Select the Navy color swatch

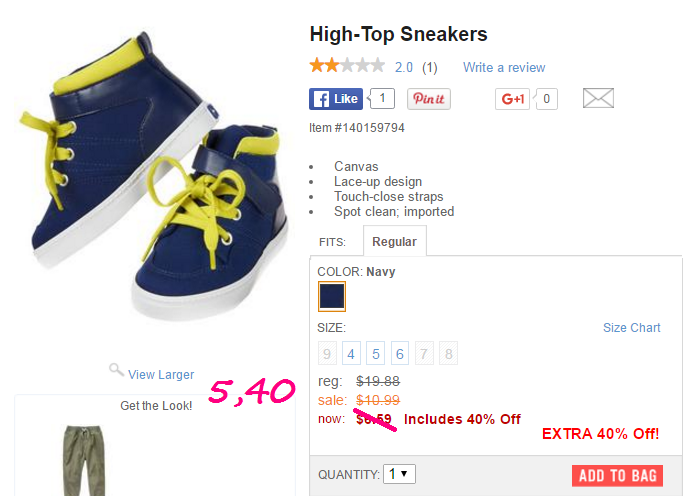click(332, 297)
